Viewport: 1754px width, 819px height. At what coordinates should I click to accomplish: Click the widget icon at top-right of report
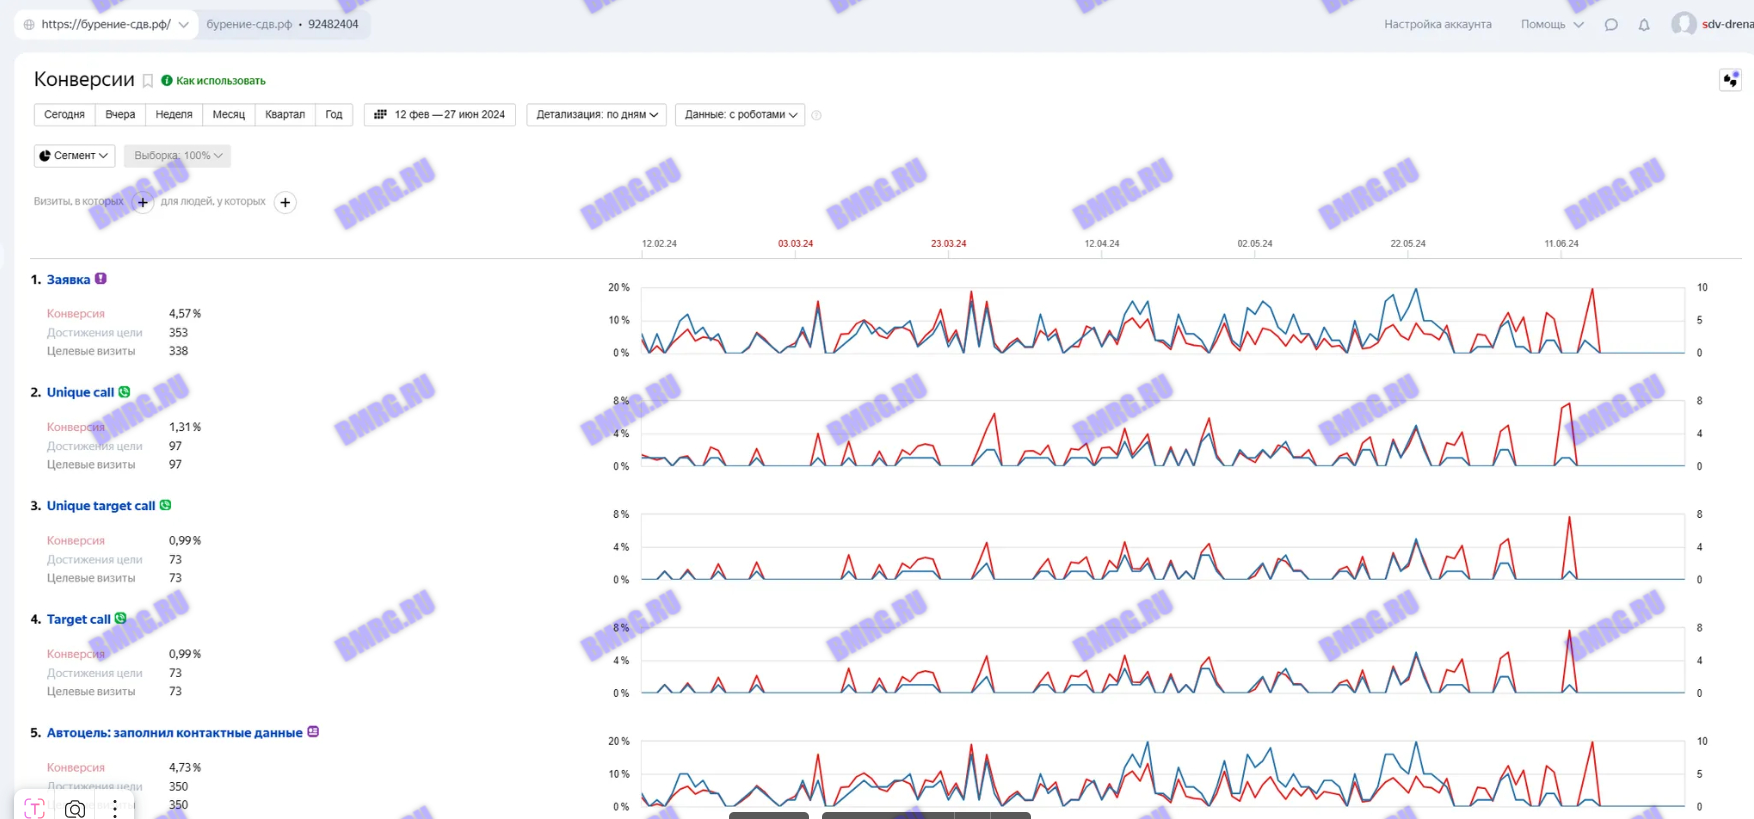pos(1730,80)
